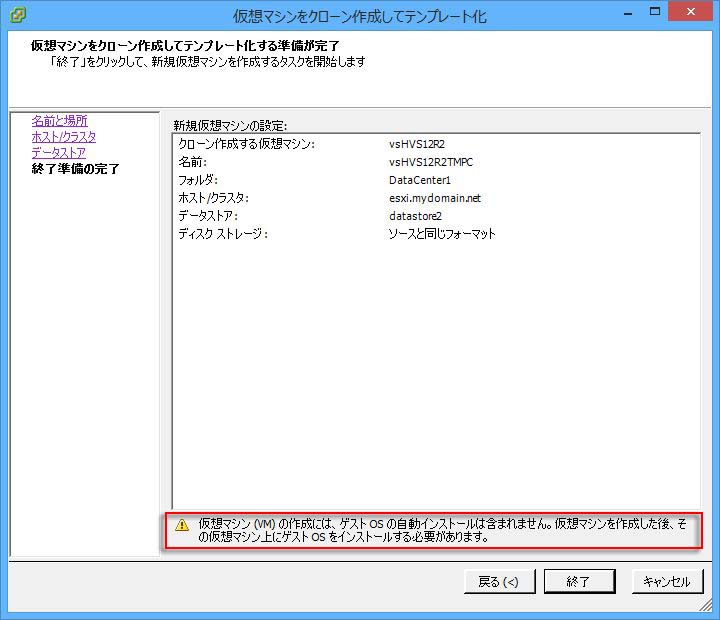Click the 戻る (<) button
This screenshot has height=620, width=720.
coord(500,581)
